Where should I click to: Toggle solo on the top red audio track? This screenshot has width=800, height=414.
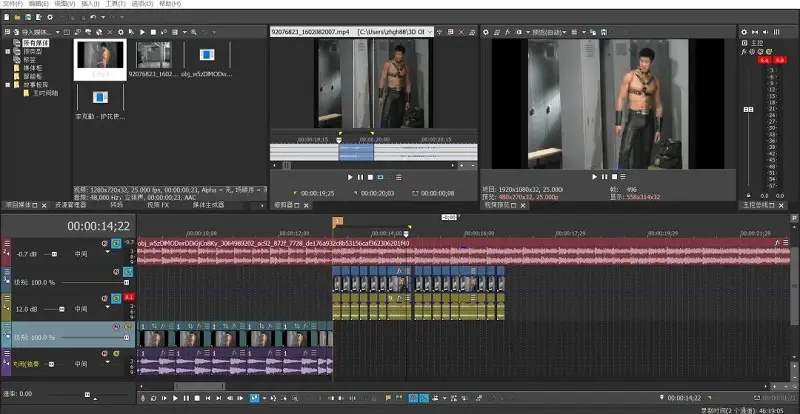tap(116, 243)
